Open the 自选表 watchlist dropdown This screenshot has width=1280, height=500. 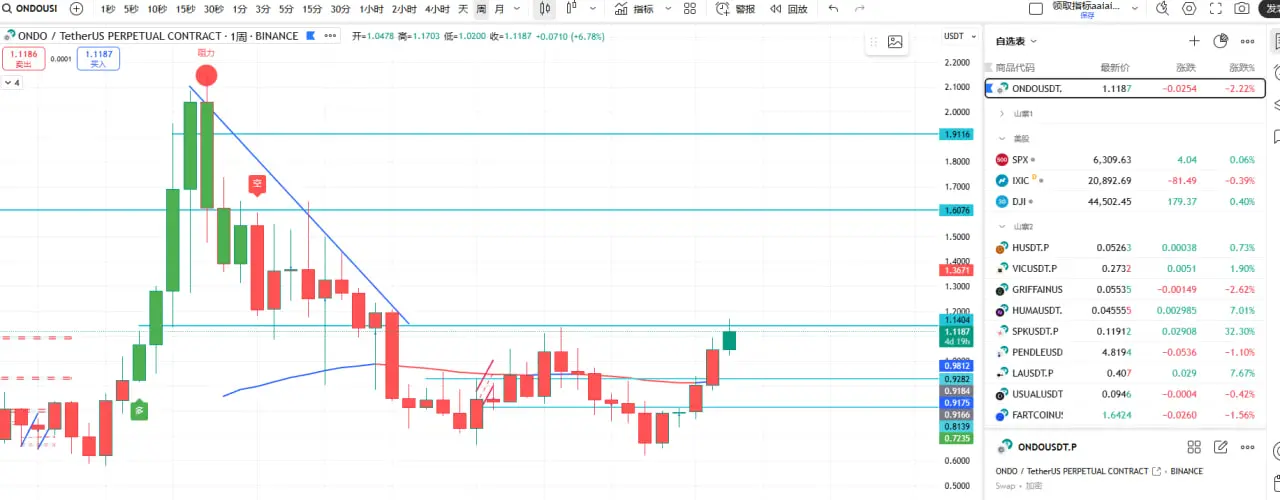(1016, 41)
